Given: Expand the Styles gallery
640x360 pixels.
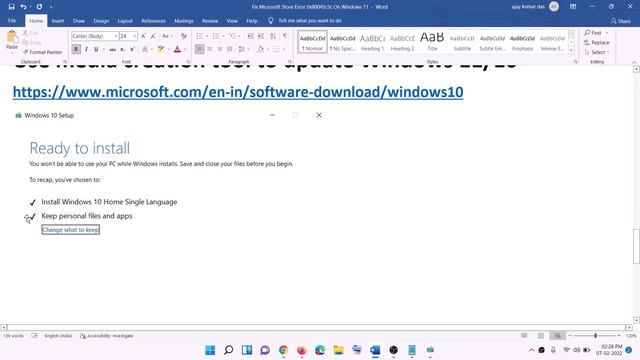Looking at the screenshot, I should pyautogui.click(x=571, y=50).
